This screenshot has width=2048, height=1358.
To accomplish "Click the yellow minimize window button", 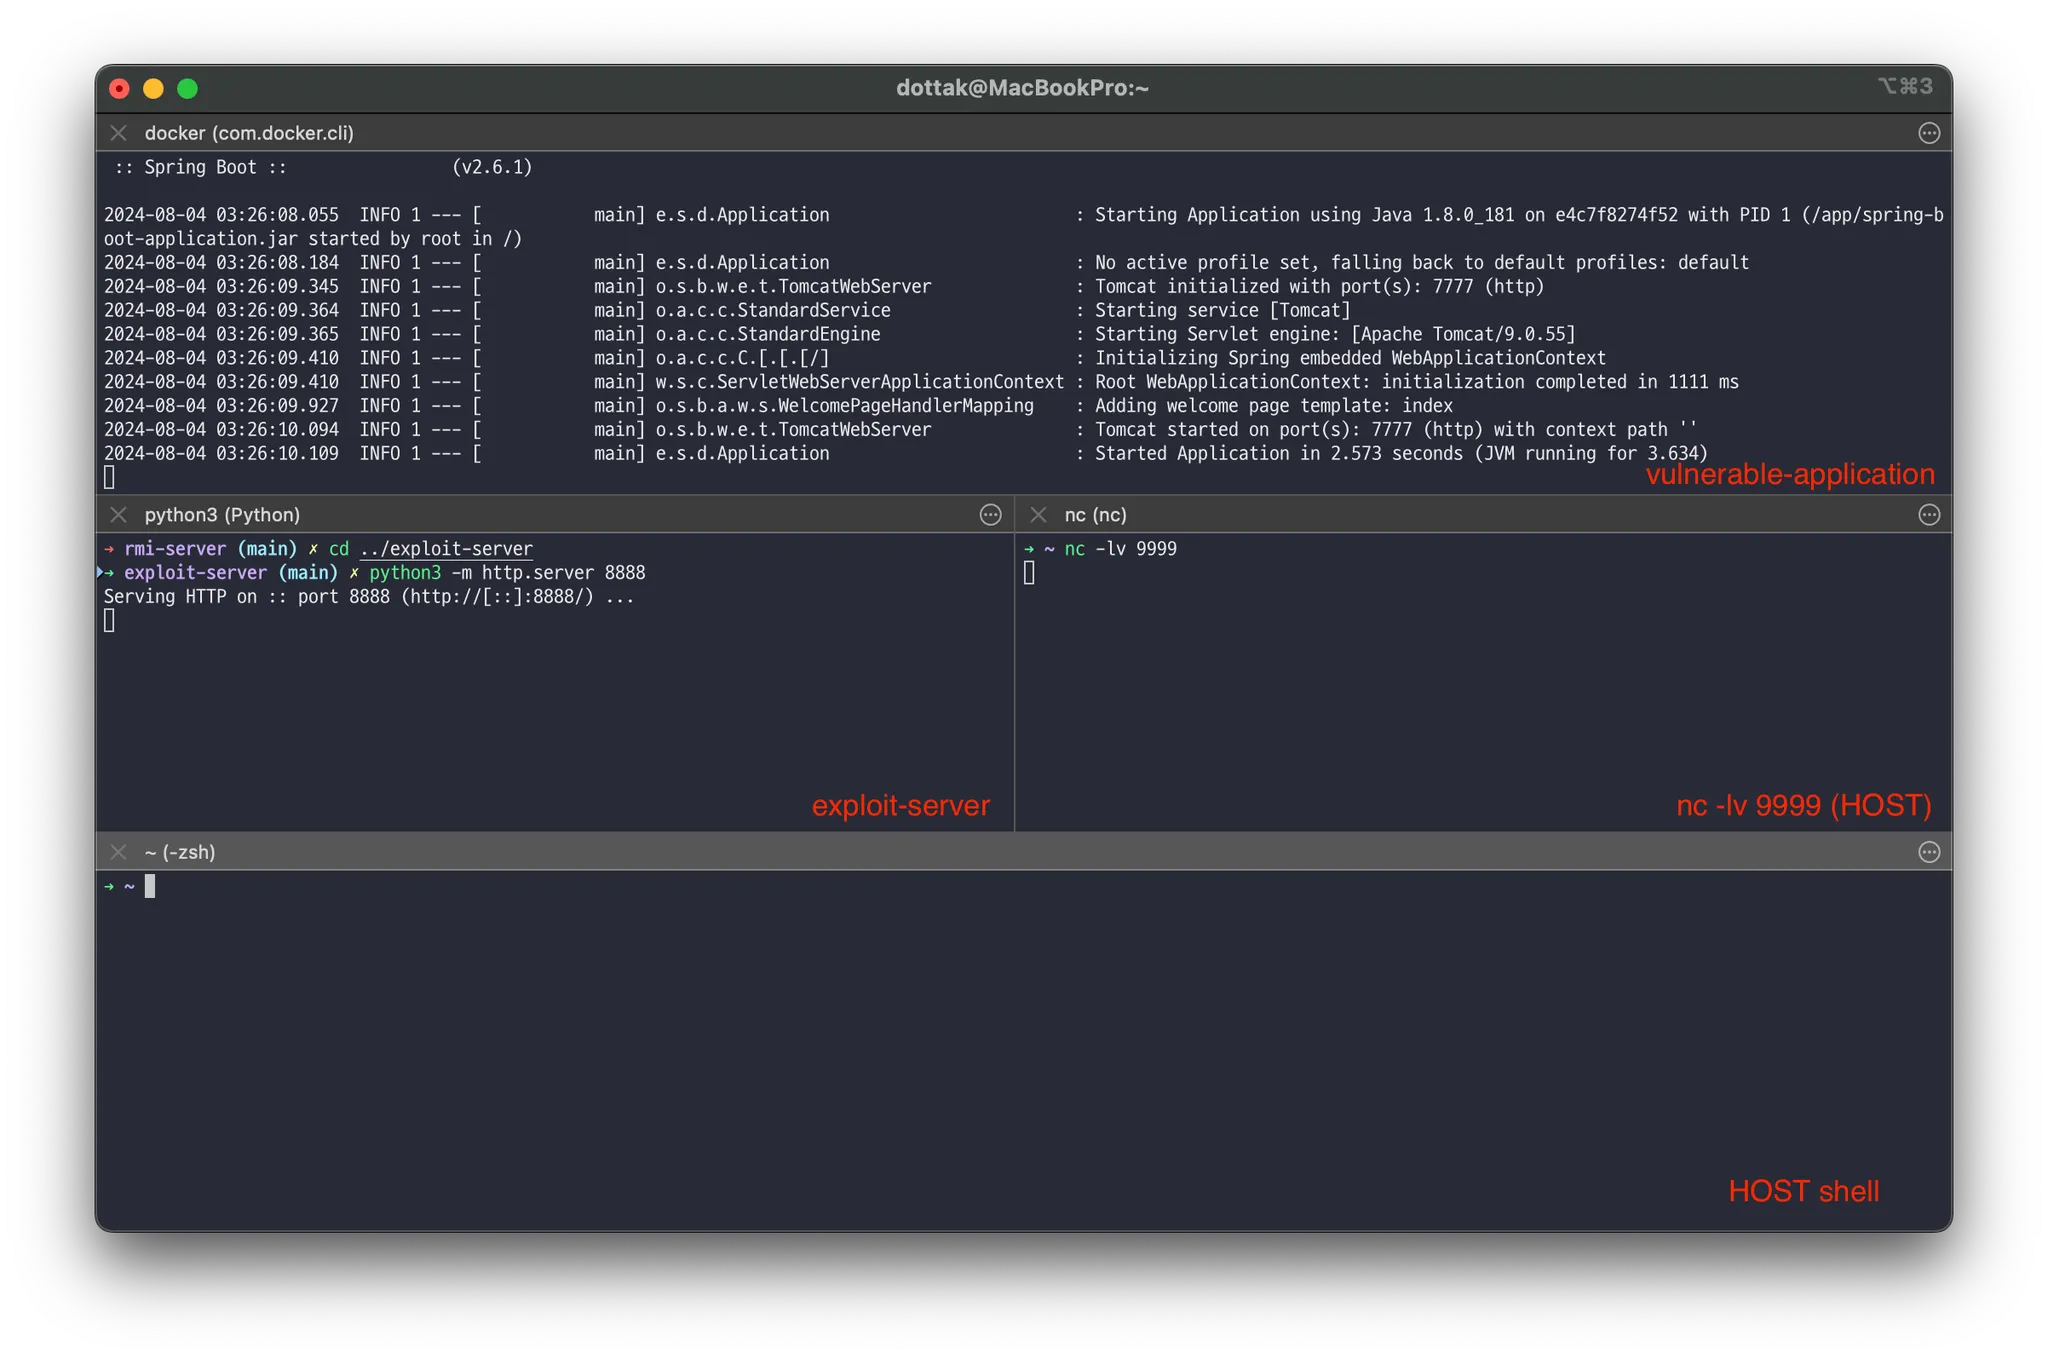I will pyautogui.click(x=153, y=89).
